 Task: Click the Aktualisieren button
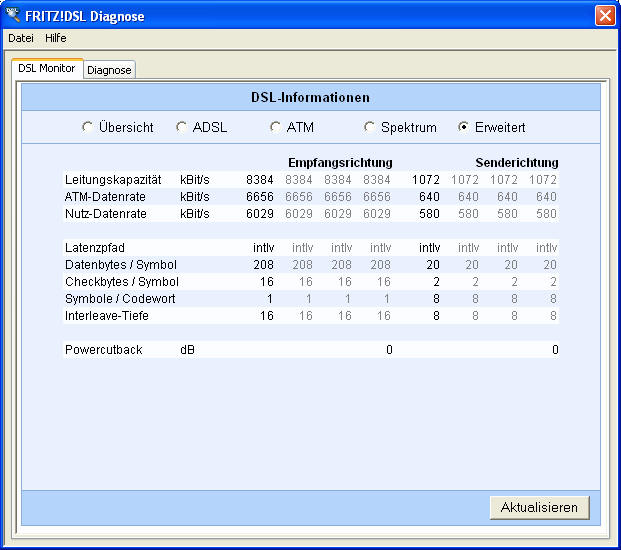[x=539, y=507]
